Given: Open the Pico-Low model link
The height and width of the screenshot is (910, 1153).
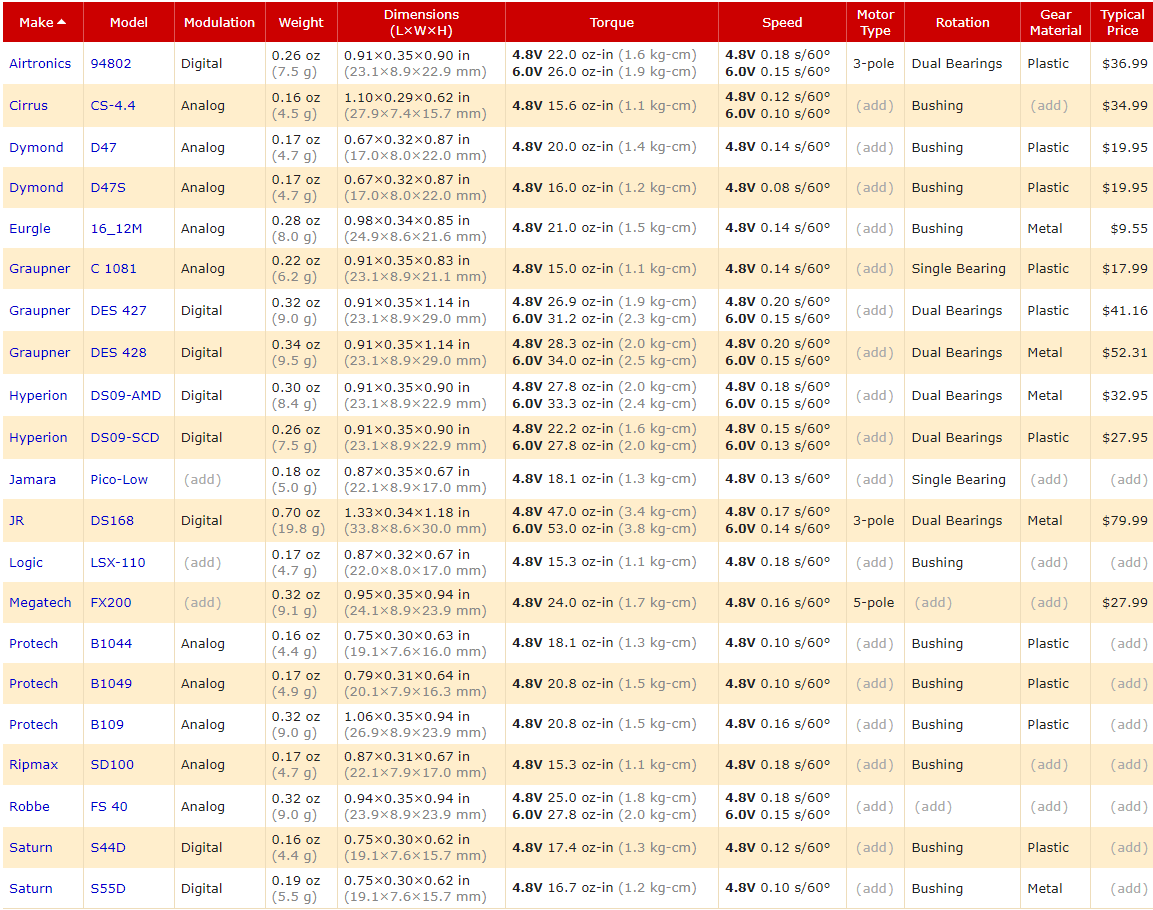Looking at the screenshot, I should point(118,479).
